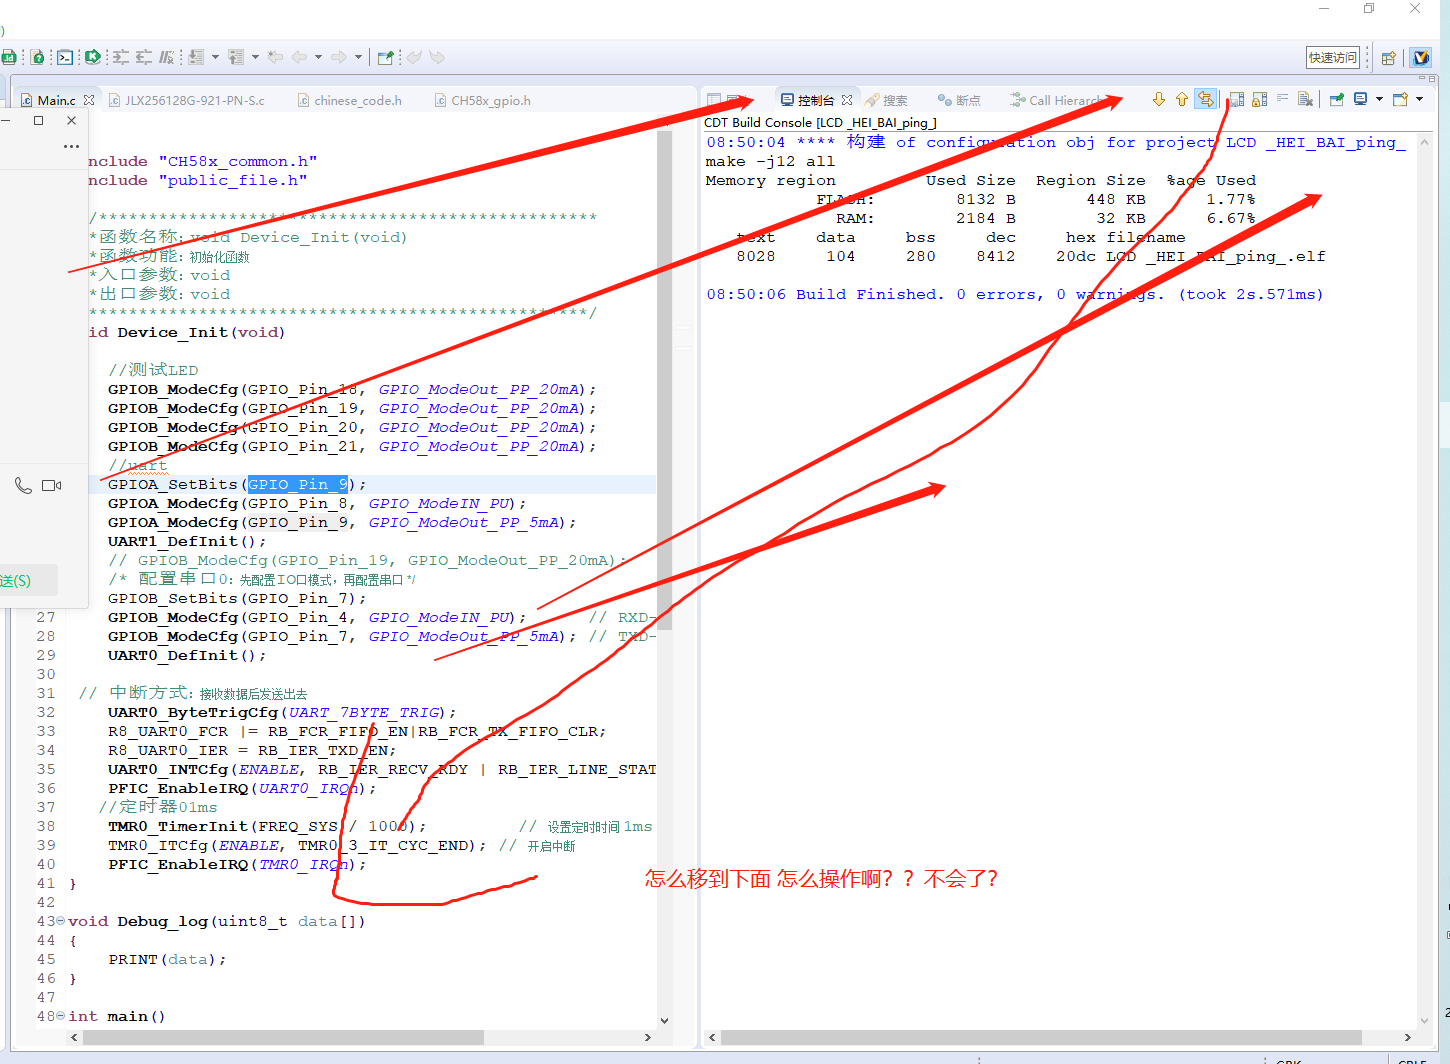Collapse the Debug_log function fold marker
The image size is (1450, 1064).
(60, 921)
